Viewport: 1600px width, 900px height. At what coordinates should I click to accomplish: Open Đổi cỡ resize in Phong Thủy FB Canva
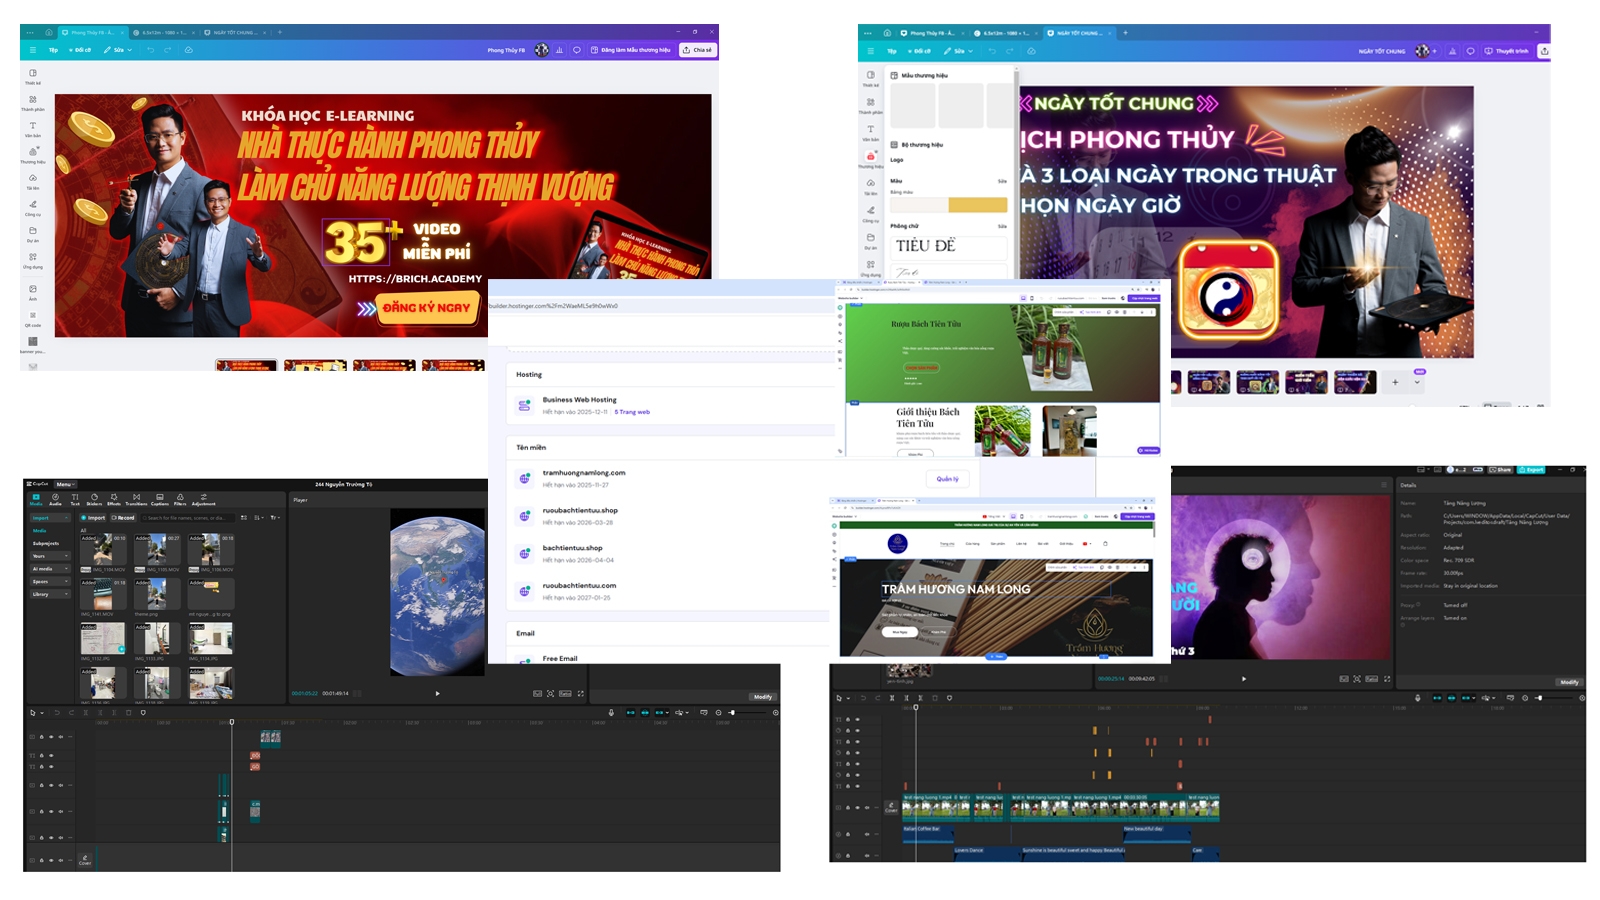(80, 50)
